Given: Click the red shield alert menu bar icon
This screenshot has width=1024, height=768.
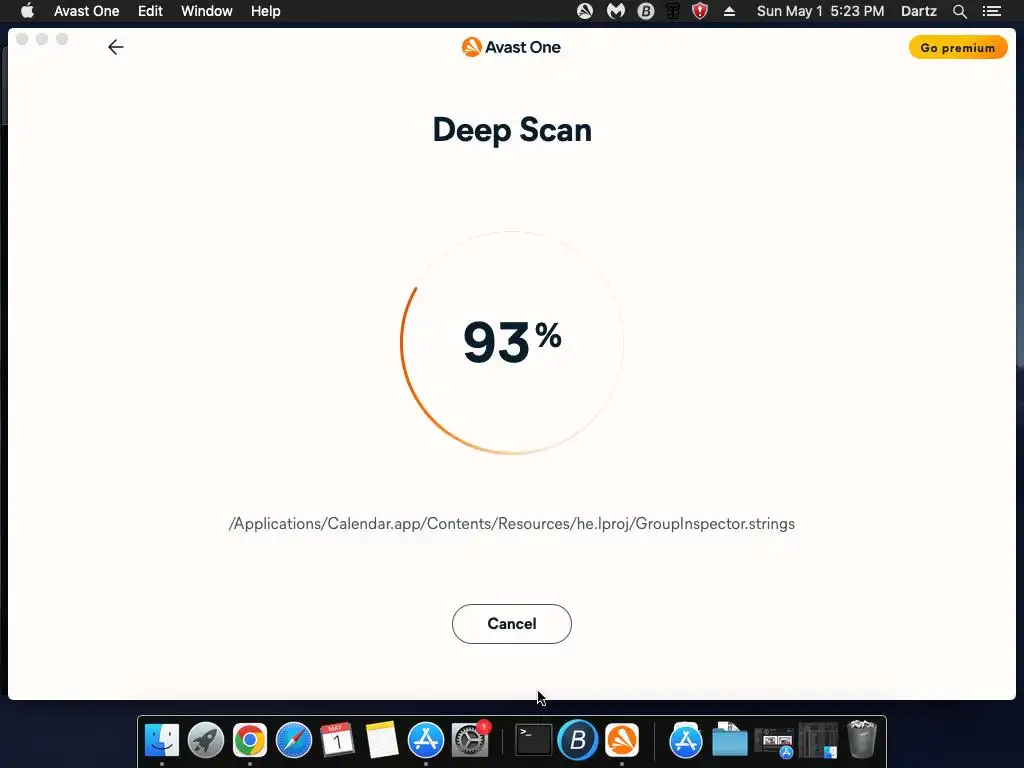Looking at the screenshot, I should [700, 11].
